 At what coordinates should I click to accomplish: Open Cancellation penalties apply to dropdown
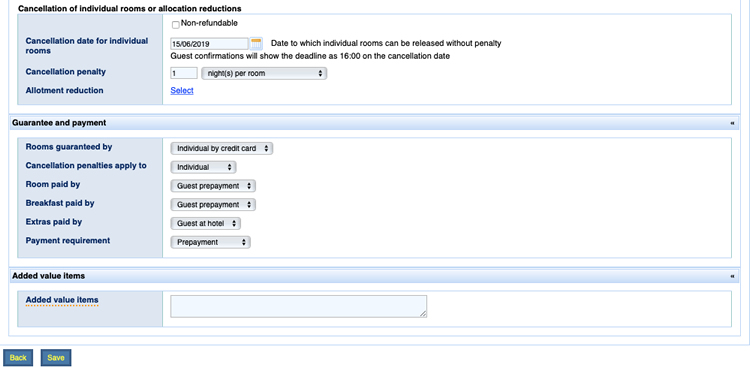[x=203, y=167]
